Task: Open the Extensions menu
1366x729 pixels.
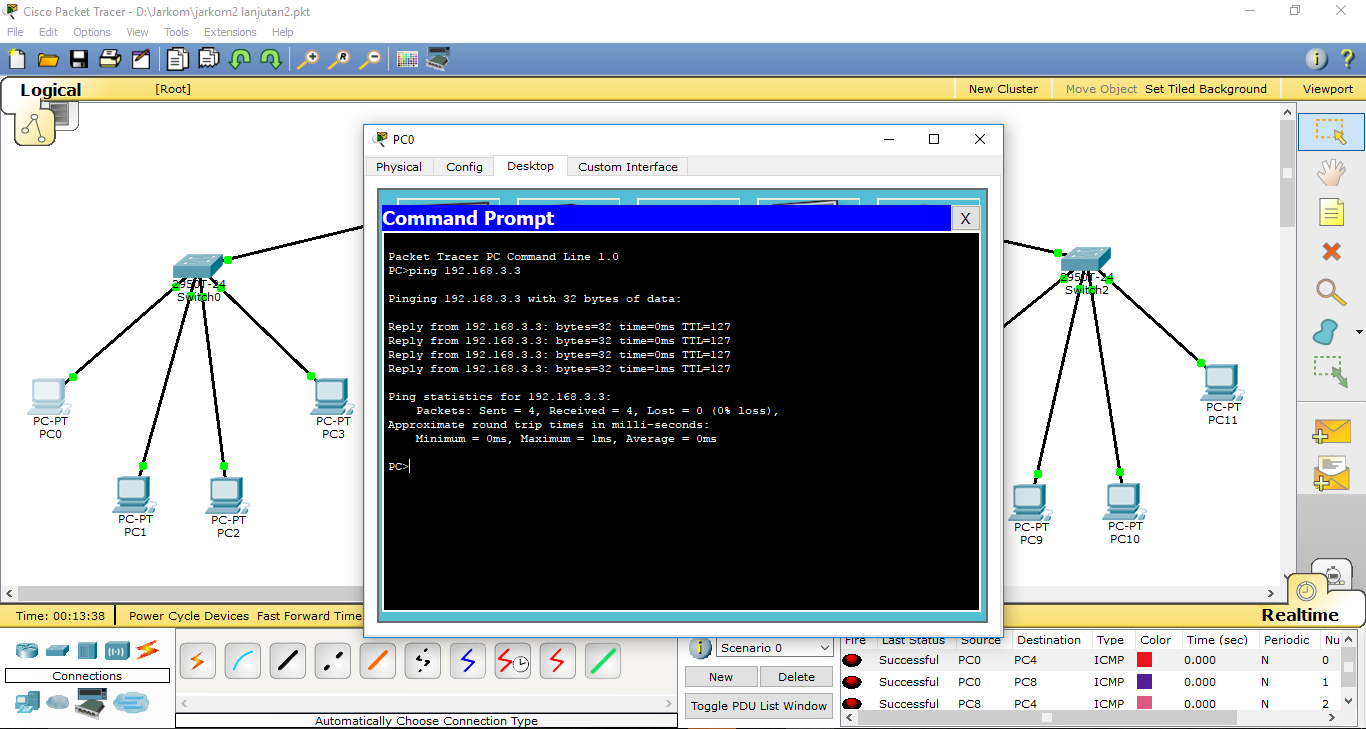Action: [230, 32]
